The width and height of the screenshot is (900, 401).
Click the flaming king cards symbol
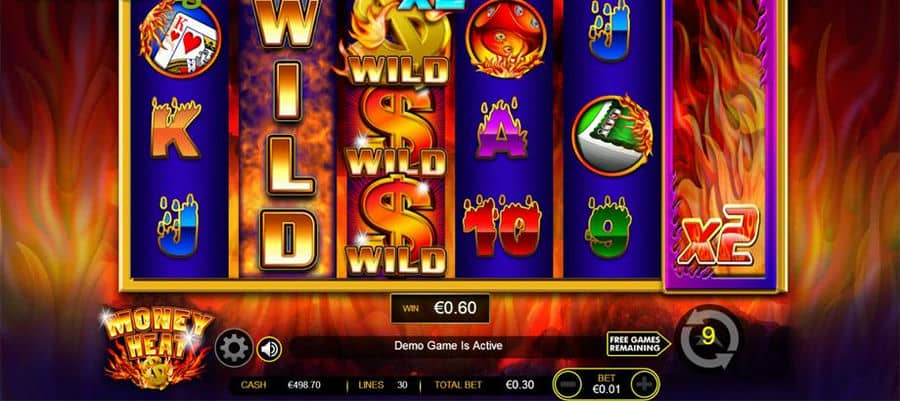pos(179,37)
